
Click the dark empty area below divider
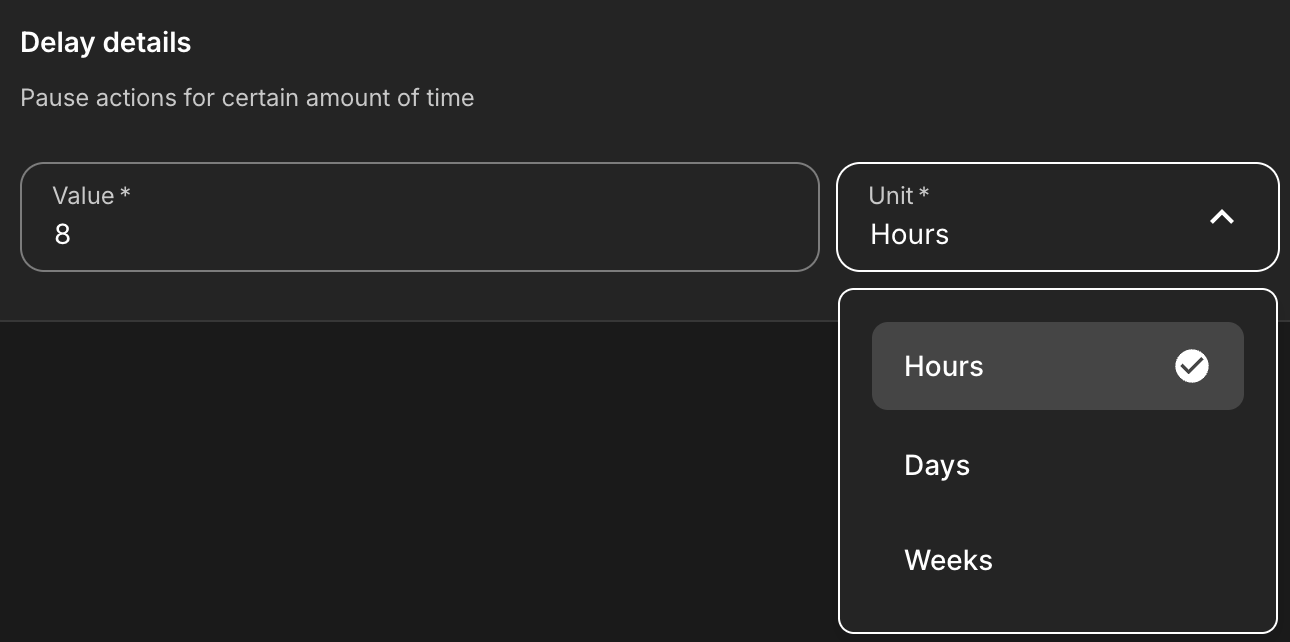(x=400, y=480)
